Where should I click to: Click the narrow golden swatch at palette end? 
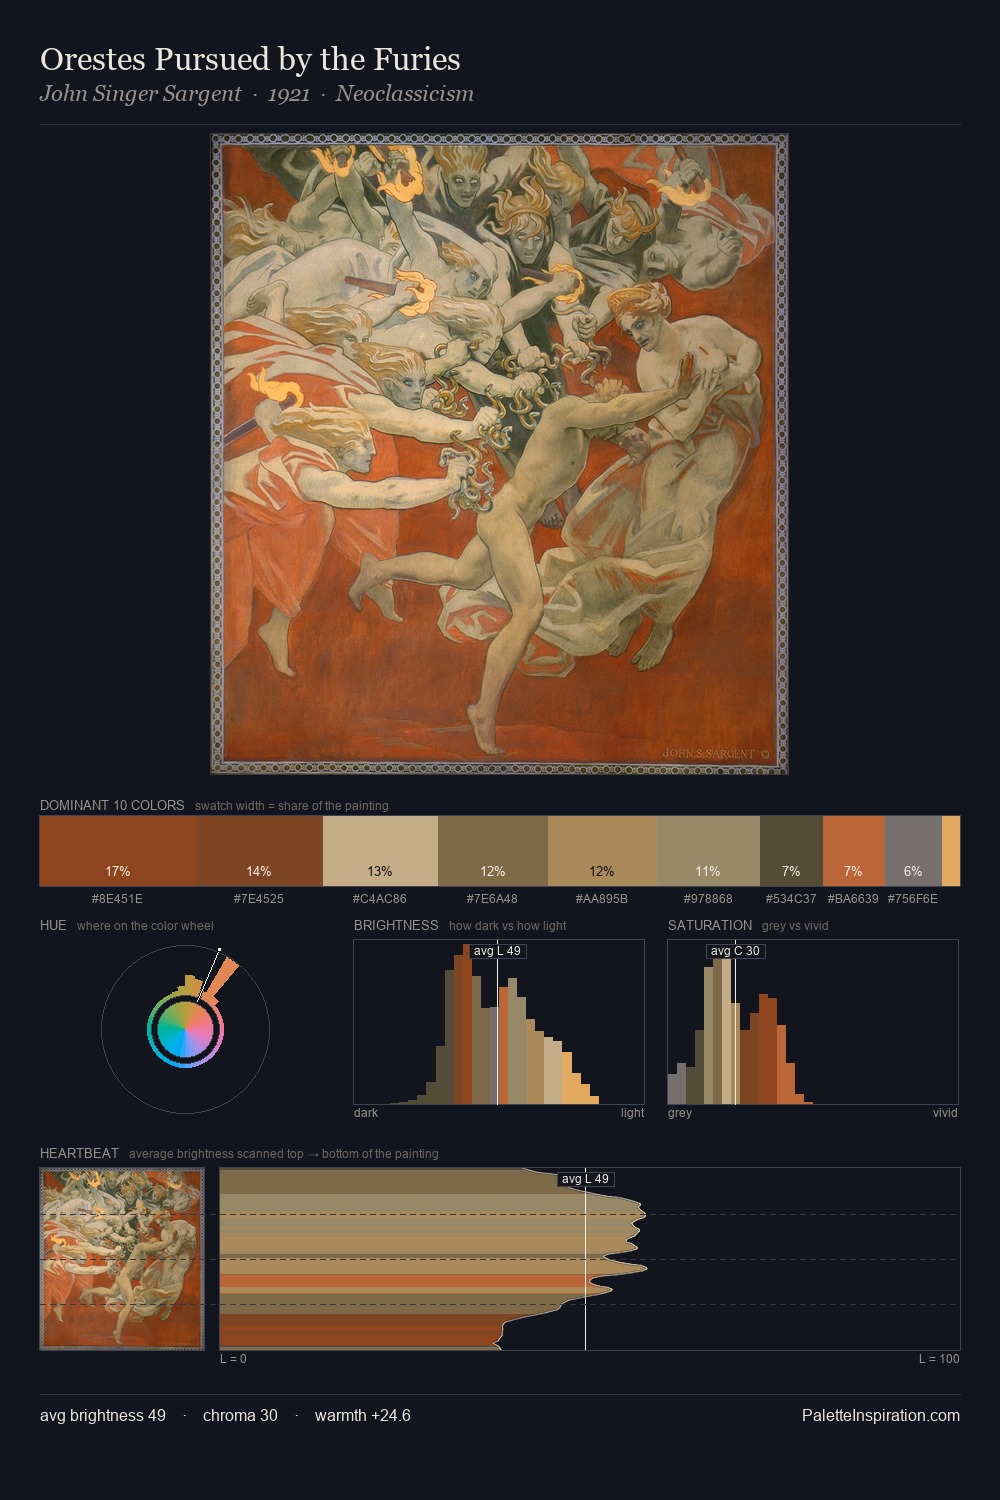click(951, 851)
